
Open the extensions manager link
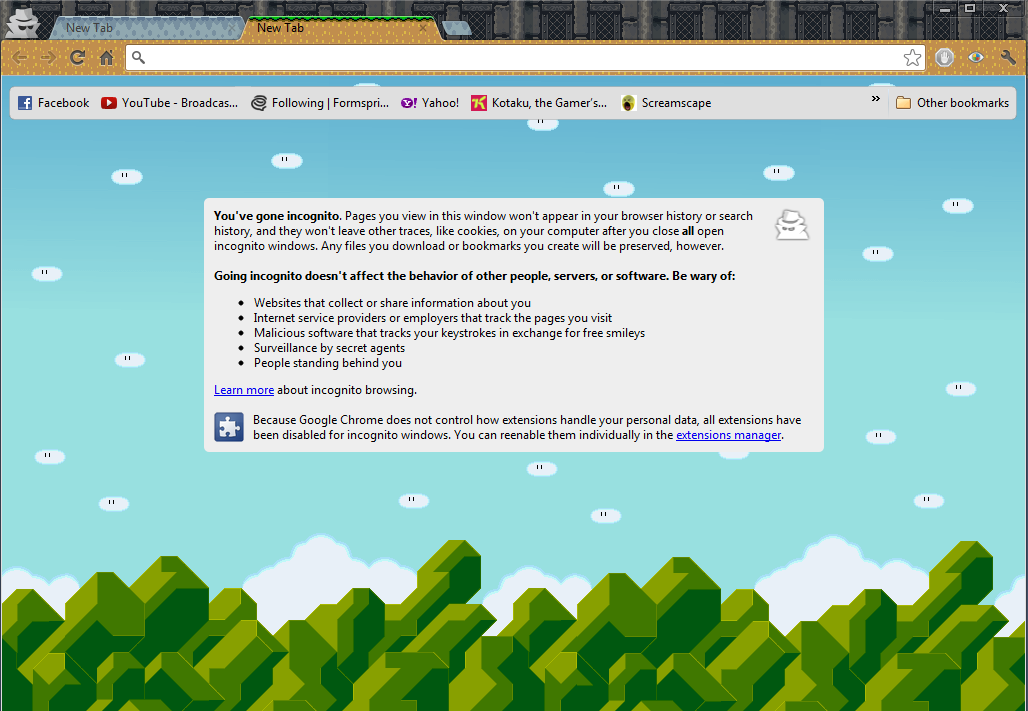coord(728,435)
